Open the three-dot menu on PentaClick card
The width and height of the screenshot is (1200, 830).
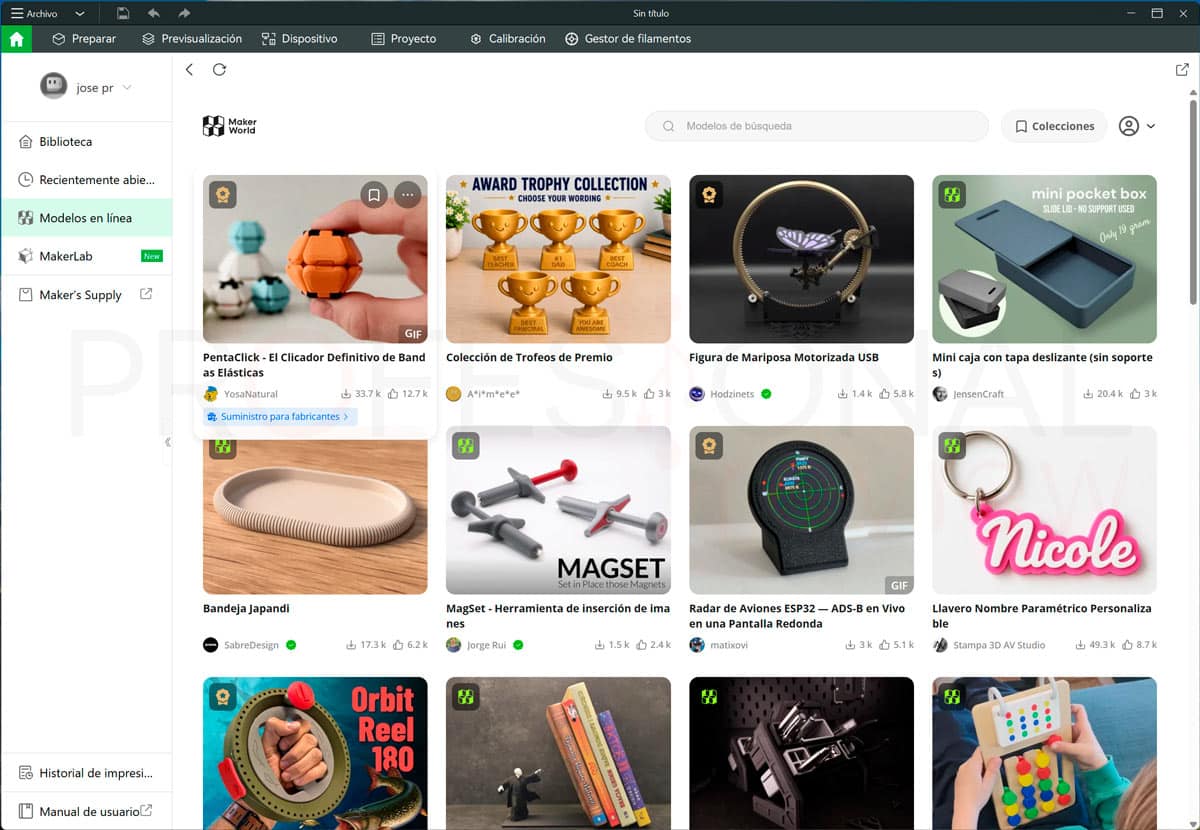(407, 195)
